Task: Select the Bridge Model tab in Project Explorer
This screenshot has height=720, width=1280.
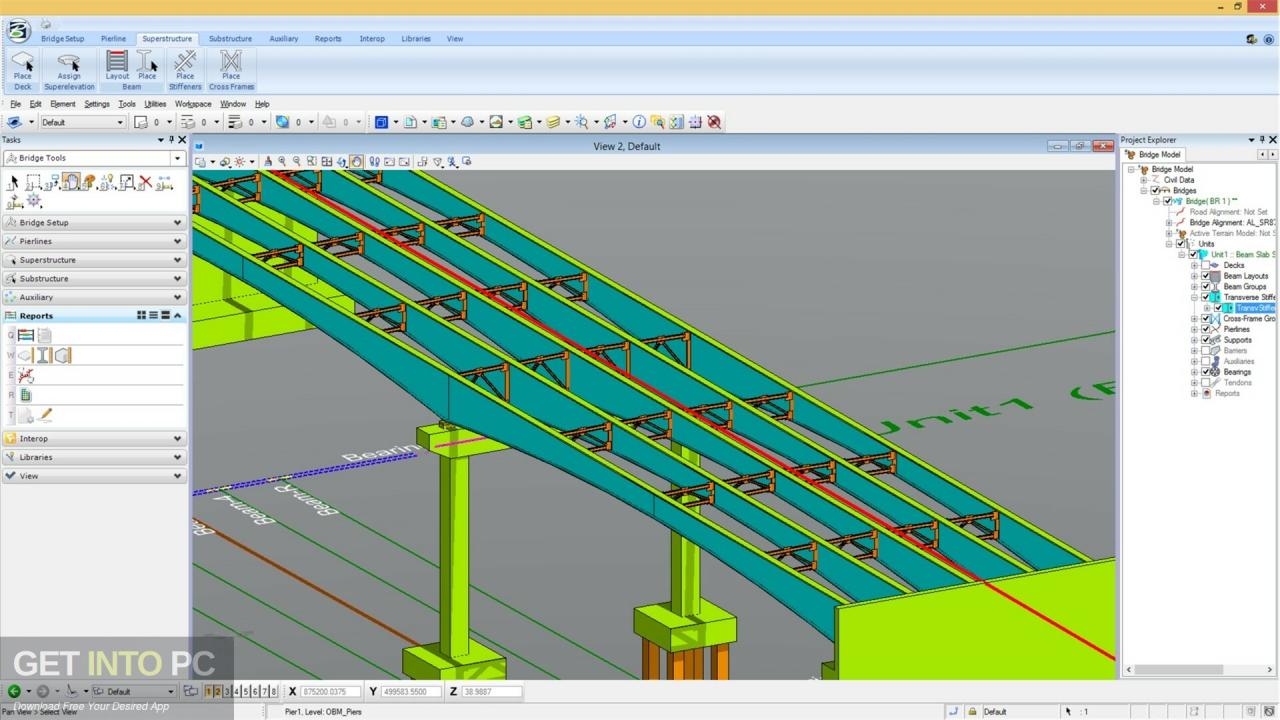Action: pos(1153,155)
